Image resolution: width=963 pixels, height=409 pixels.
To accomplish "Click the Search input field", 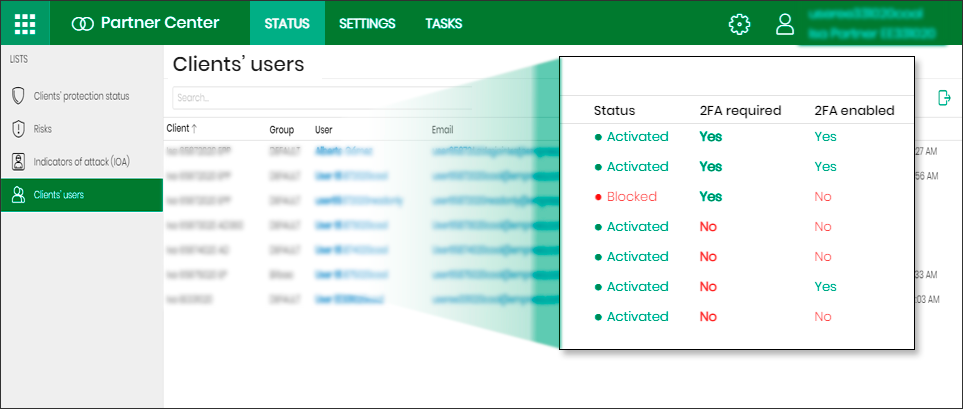I will point(322,98).
